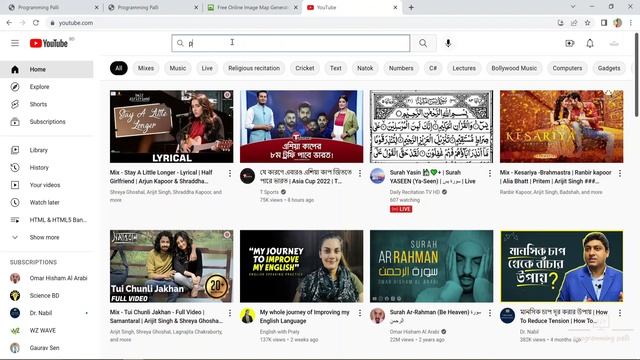
Task: Open Your videos in sidebar
Action: tap(47, 185)
